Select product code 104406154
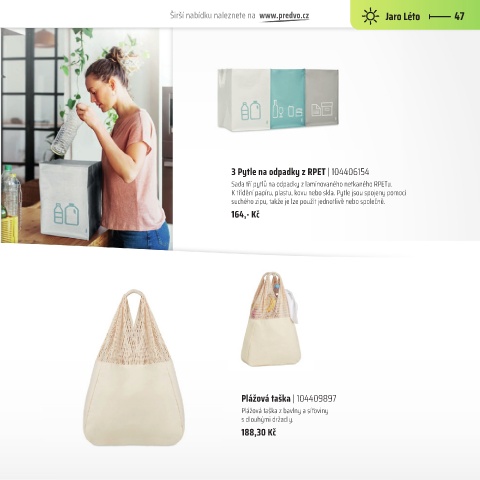This screenshot has height=480, width=480. click(x=350, y=172)
